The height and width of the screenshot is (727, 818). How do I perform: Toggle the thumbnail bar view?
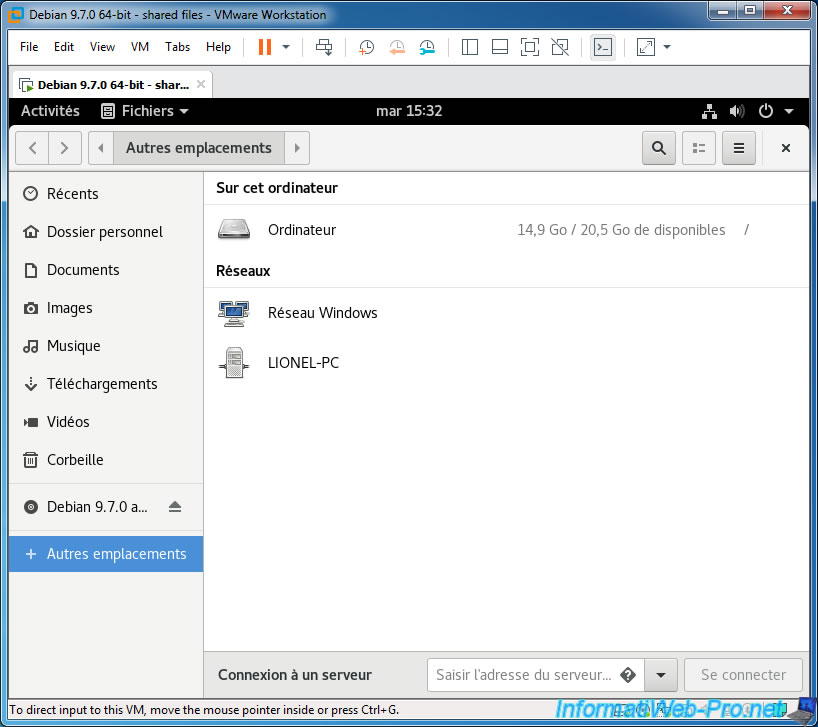point(500,47)
